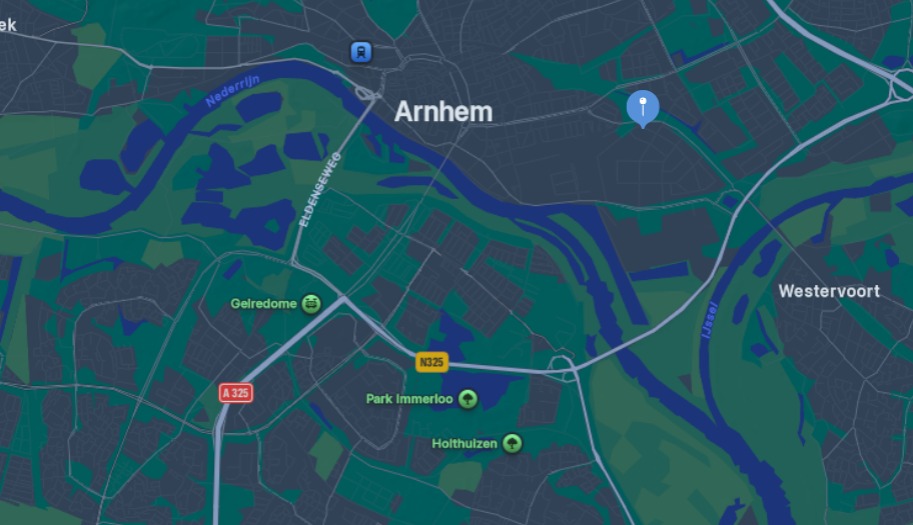The image size is (913, 525).
Task: Select the blue dropped pin marker
Action: [643, 109]
